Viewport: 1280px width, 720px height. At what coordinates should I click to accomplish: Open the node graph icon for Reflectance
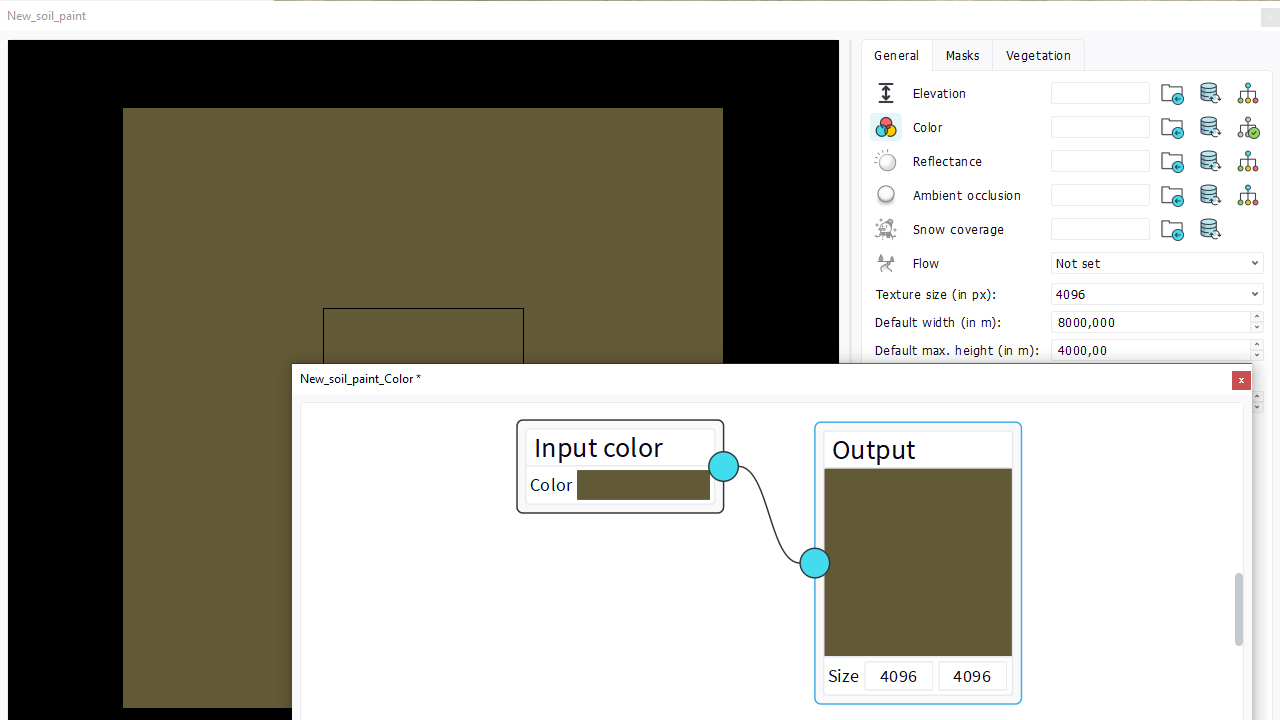coord(1248,161)
